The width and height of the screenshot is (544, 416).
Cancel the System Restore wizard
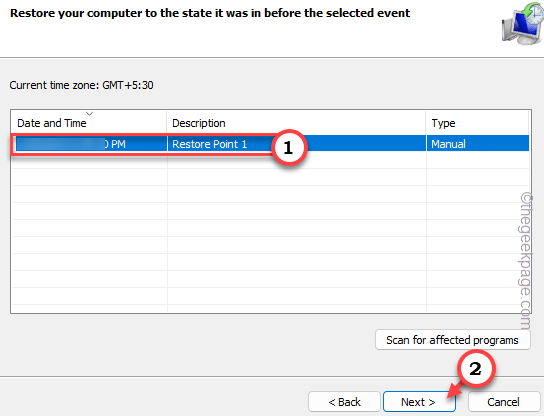tap(504, 402)
